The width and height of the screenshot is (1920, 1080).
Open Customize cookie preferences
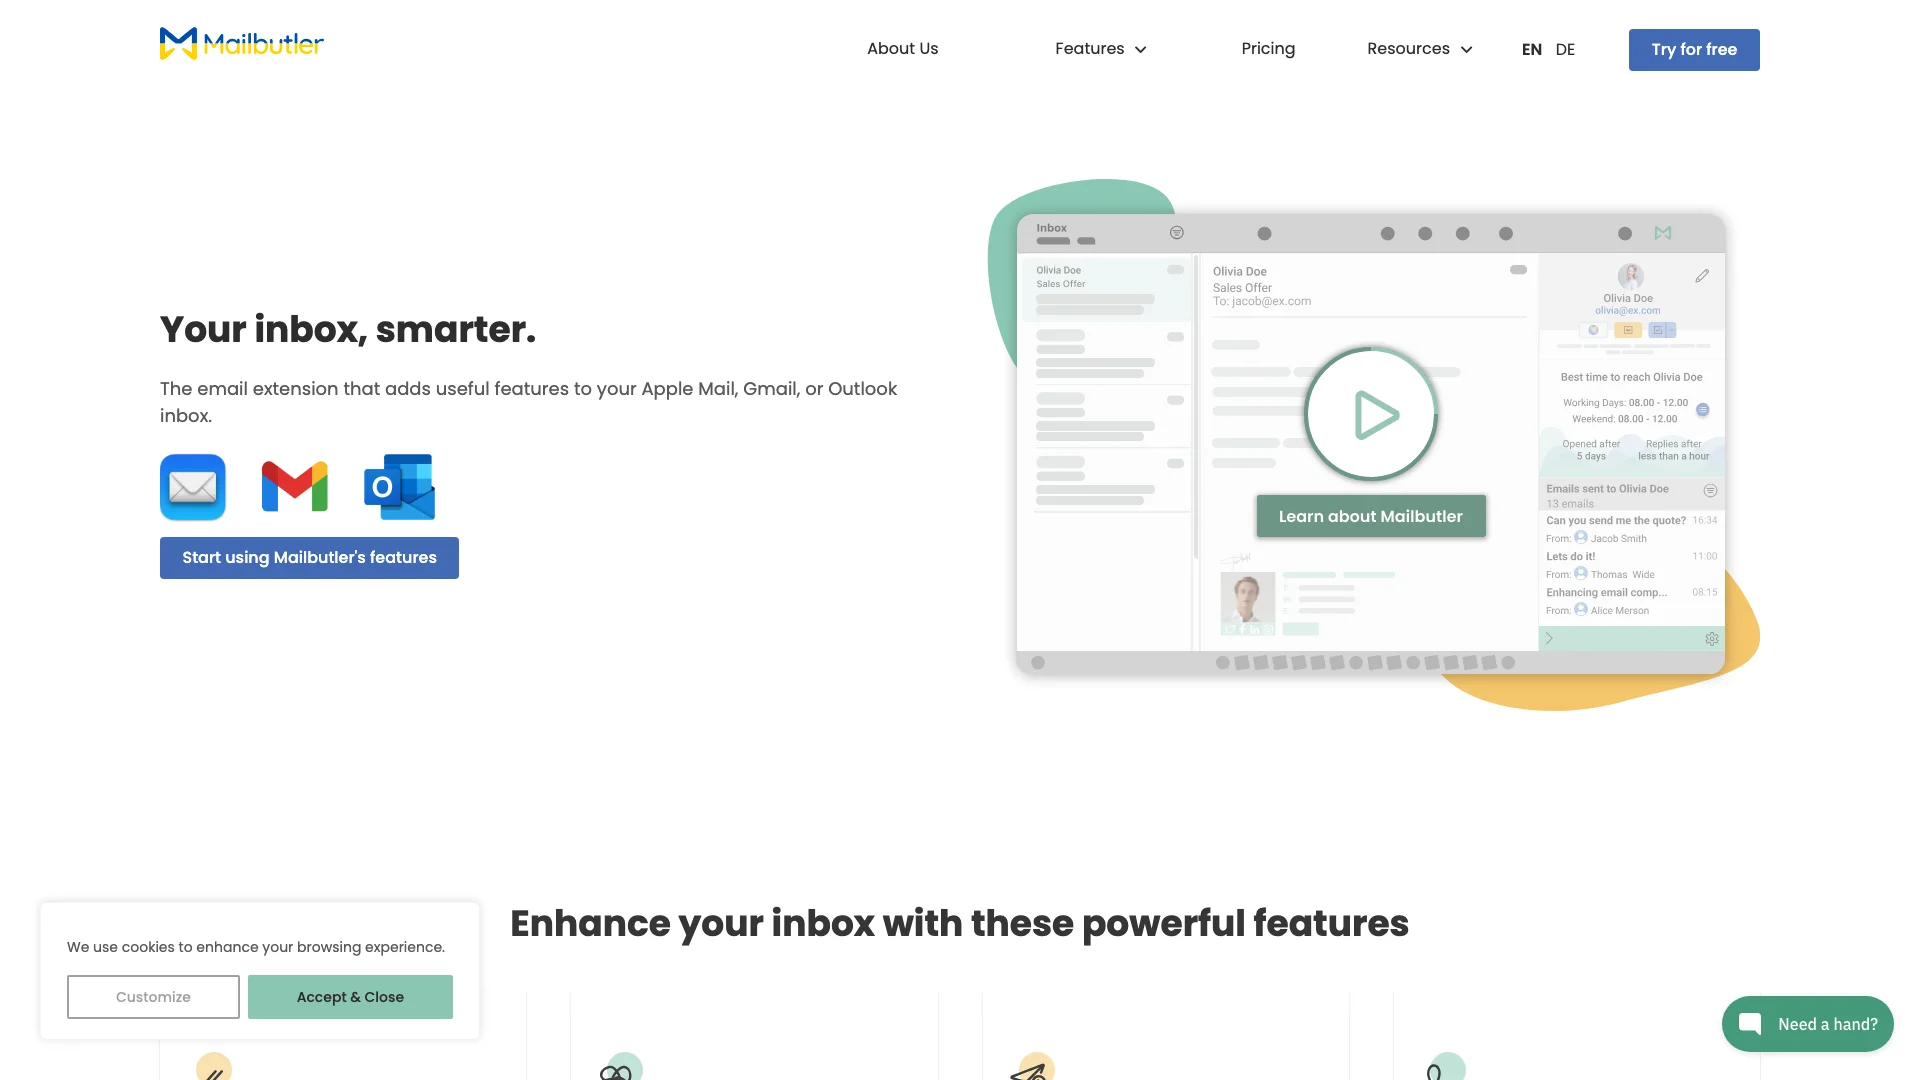pyautogui.click(x=153, y=997)
